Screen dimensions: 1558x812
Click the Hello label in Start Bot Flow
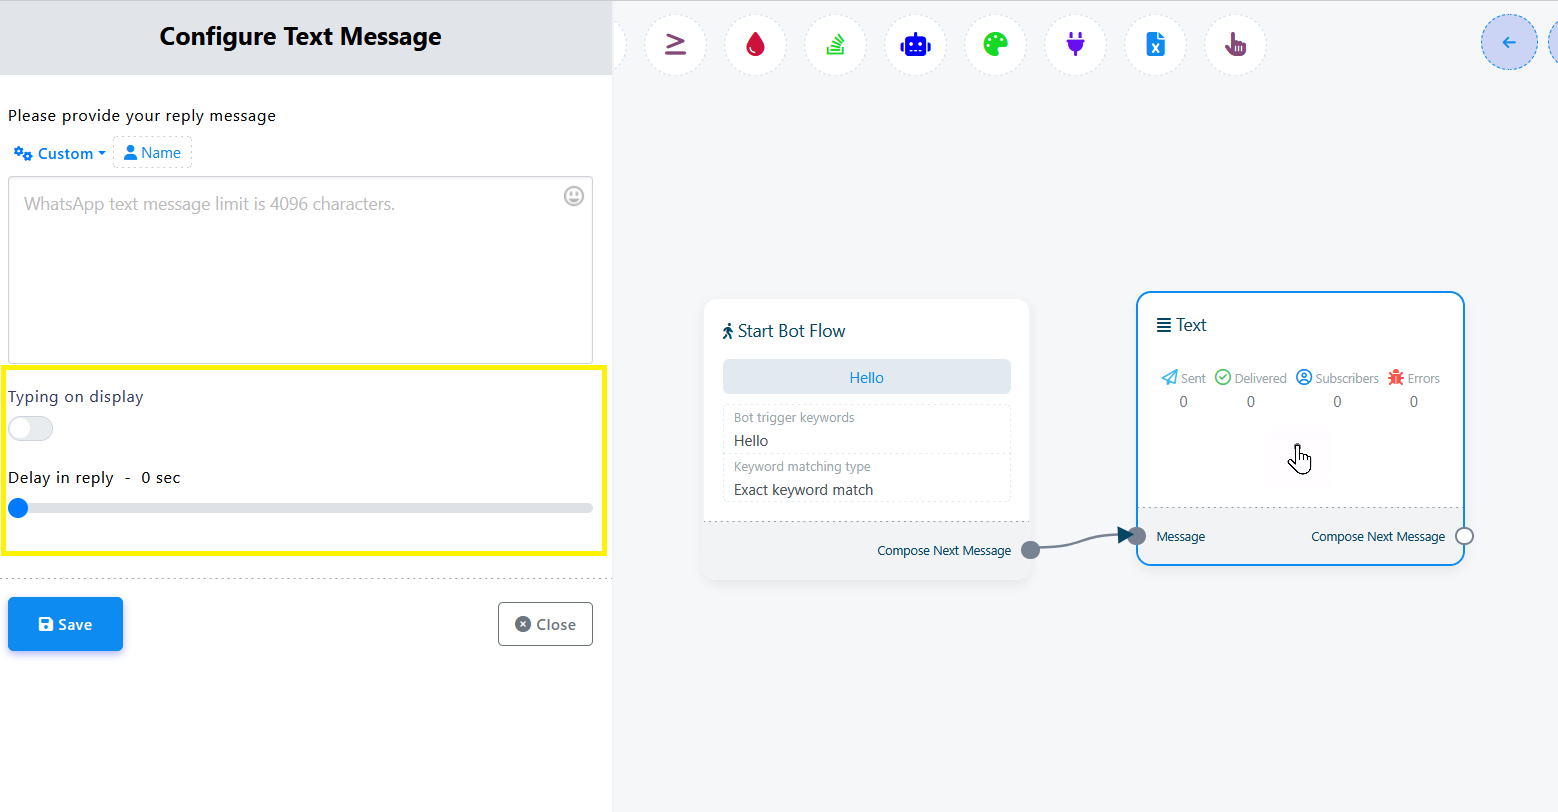click(x=866, y=377)
